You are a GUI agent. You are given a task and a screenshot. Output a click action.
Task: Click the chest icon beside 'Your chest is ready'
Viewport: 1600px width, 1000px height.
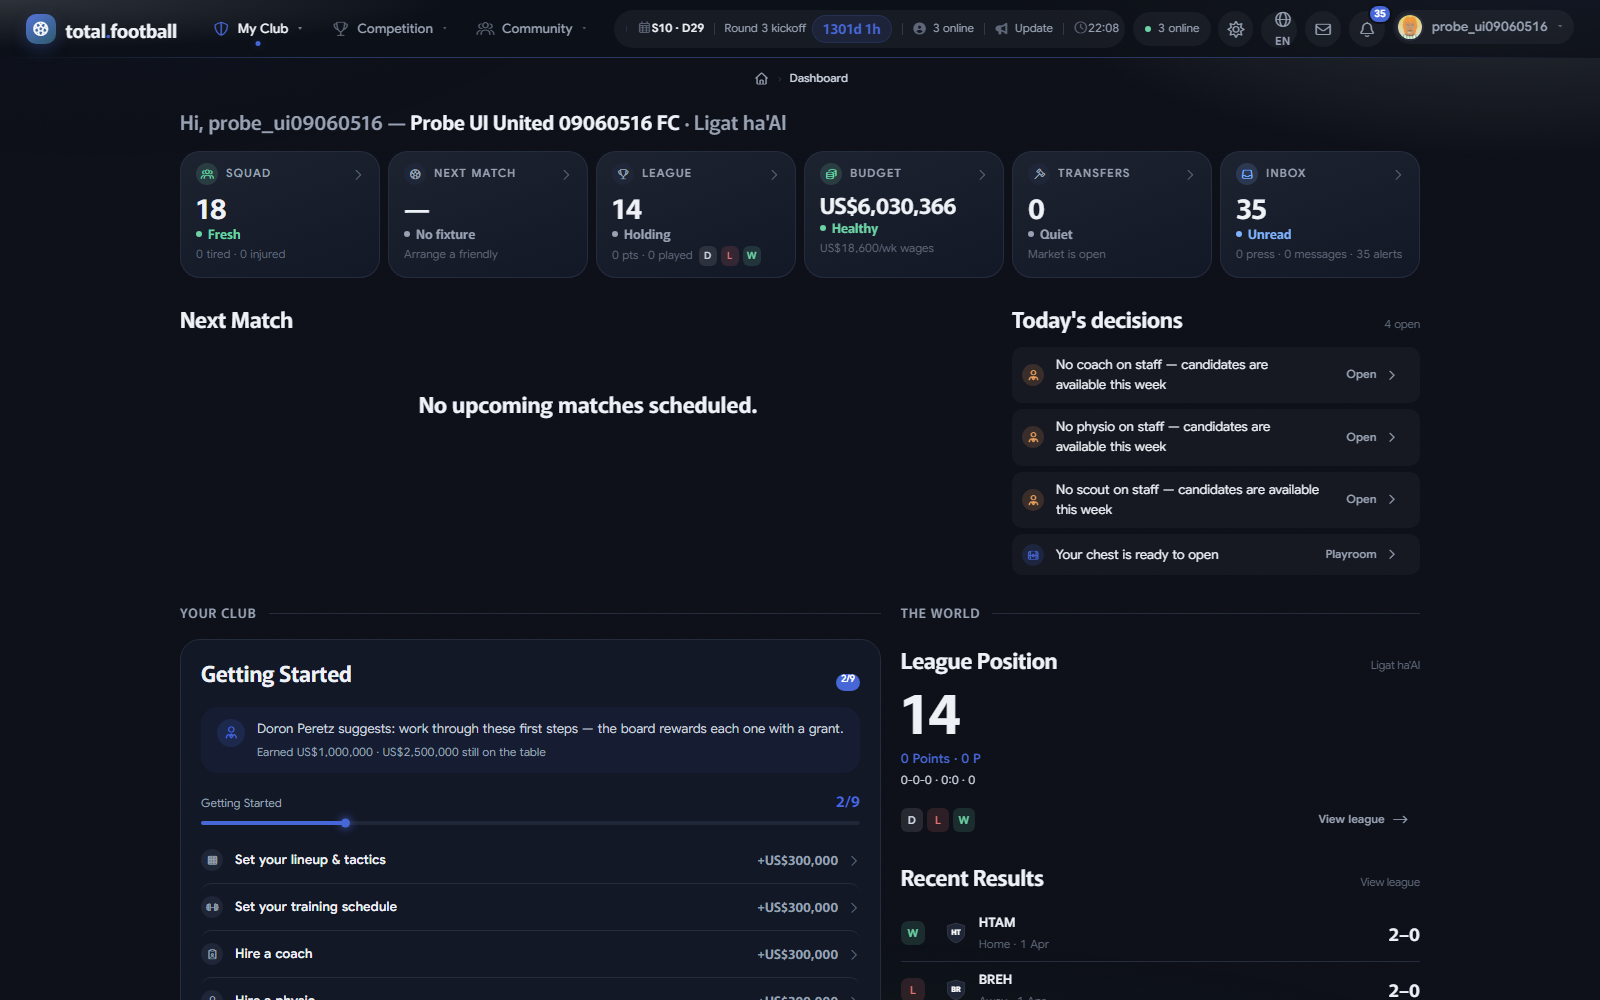pyautogui.click(x=1033, y=555)
